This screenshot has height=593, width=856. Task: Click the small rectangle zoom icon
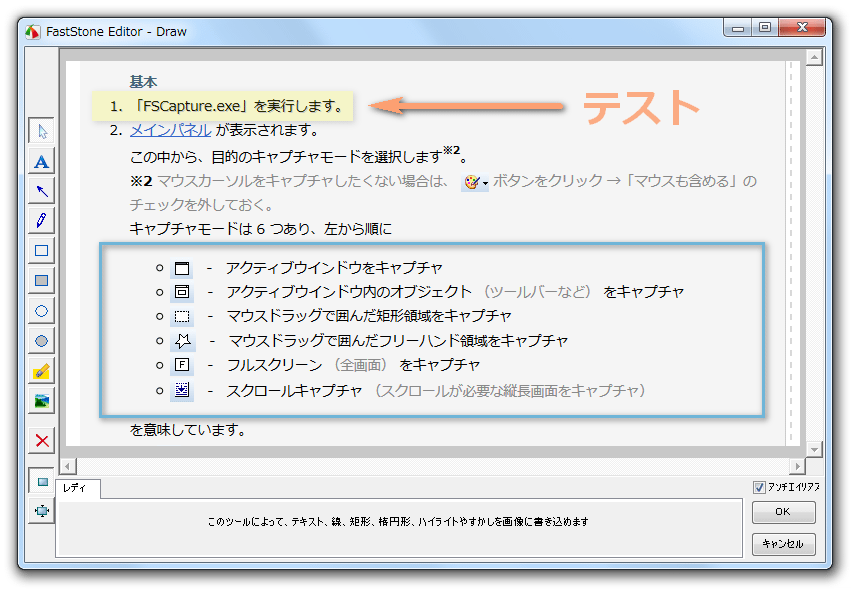(41, 482)
